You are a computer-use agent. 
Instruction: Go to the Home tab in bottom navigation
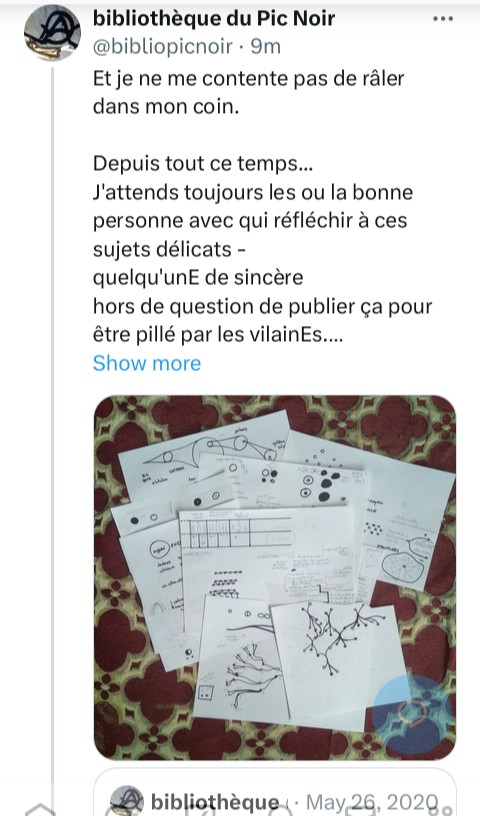[39, 809]
